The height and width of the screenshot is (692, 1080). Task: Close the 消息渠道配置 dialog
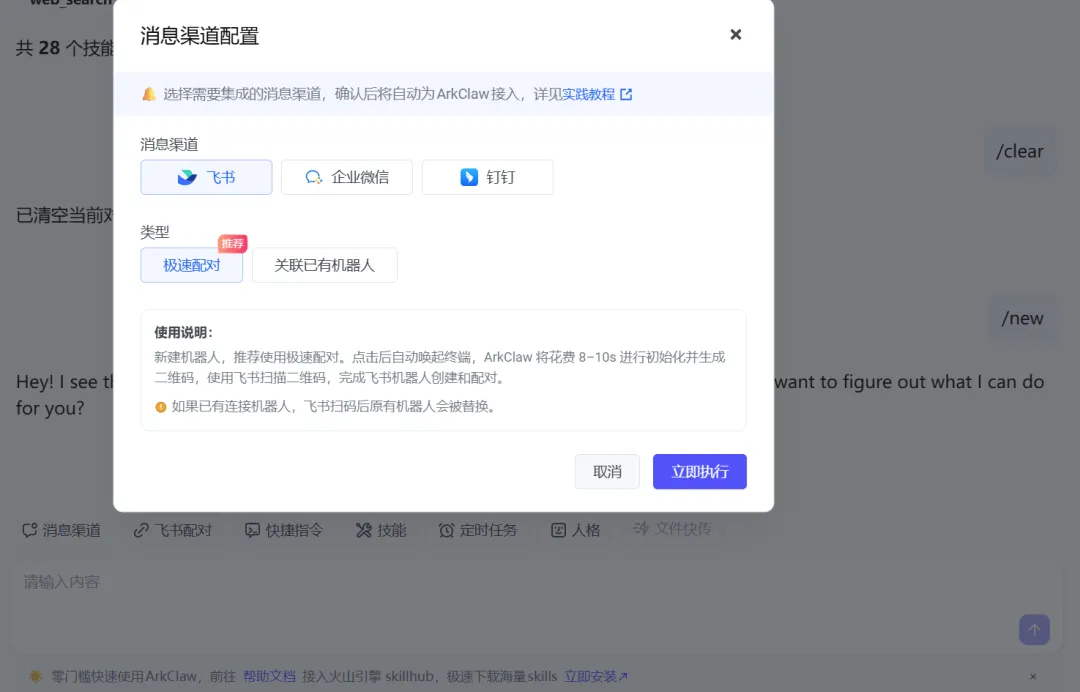coord(736,34)
